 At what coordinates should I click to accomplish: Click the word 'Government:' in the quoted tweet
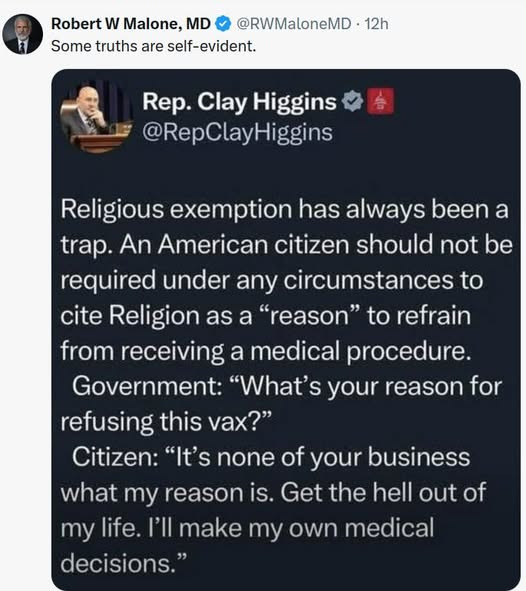[147, 387]
